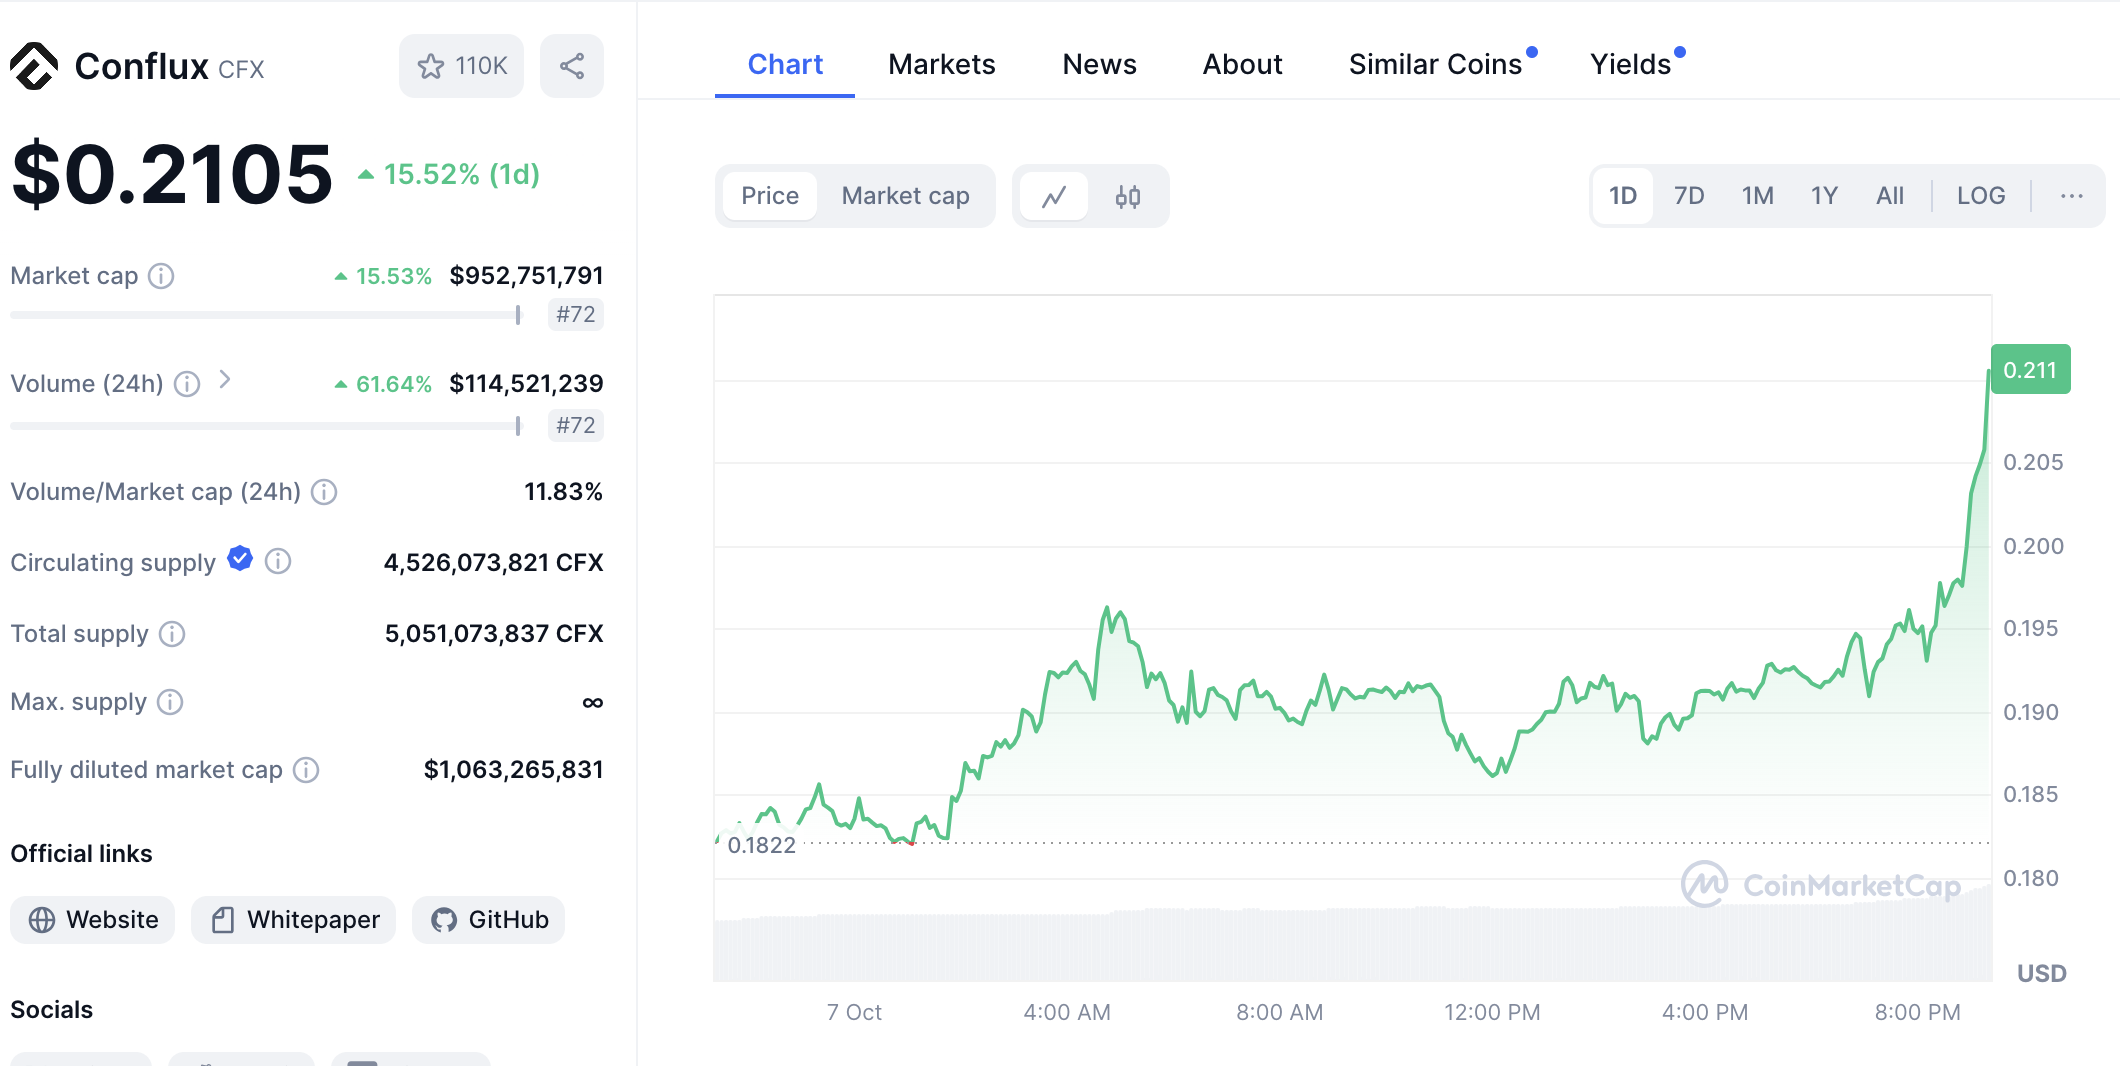Click the 0.211 current price label on chart
This screenshot has width=2120, height=1066.
[x=2030, y=370]
